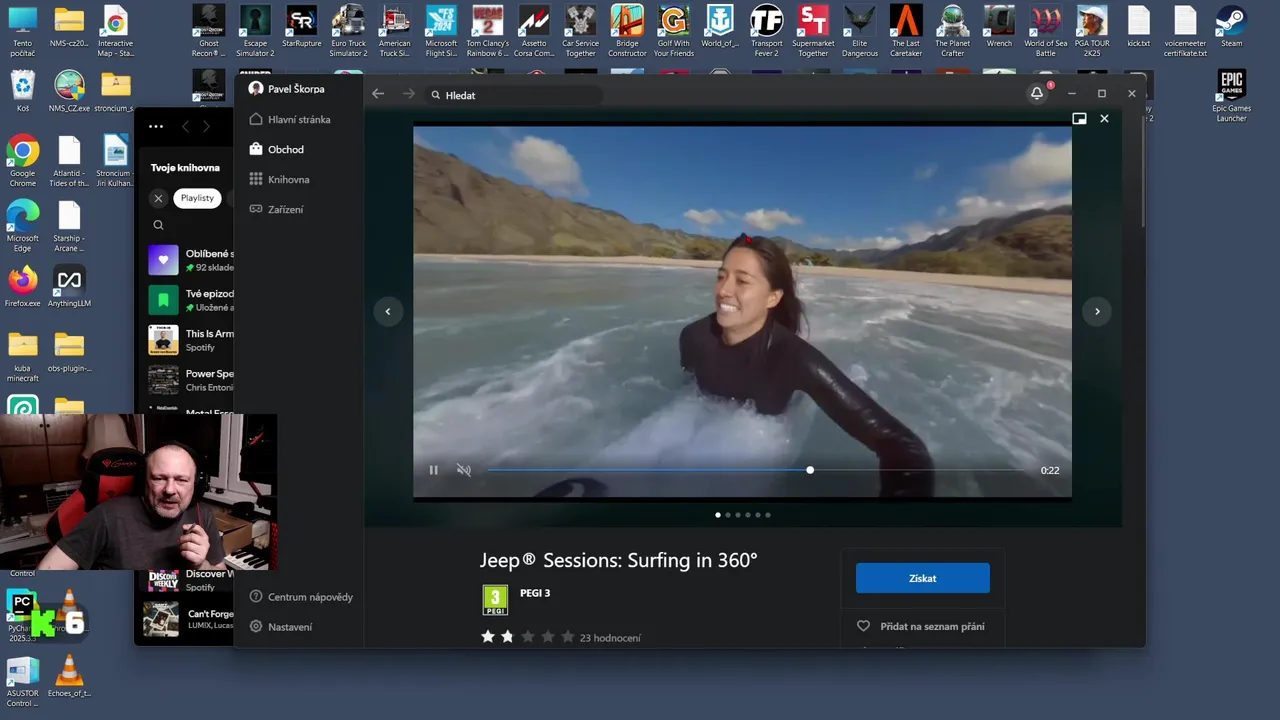Go back in Spotify navigation

pos(185,126)
